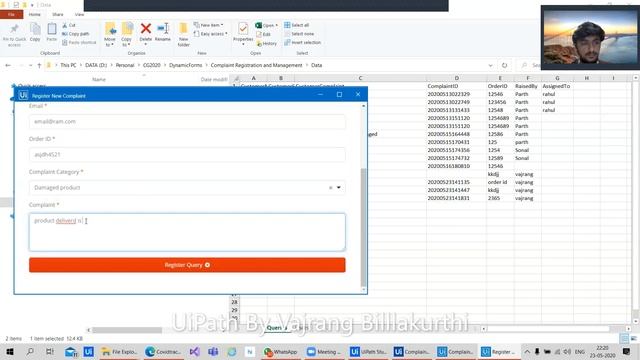Click Complaint Registration and Management breadcrumb
The width and height of the screenshot is (640, 360).
pyautogui.click(x=256, y=65)
